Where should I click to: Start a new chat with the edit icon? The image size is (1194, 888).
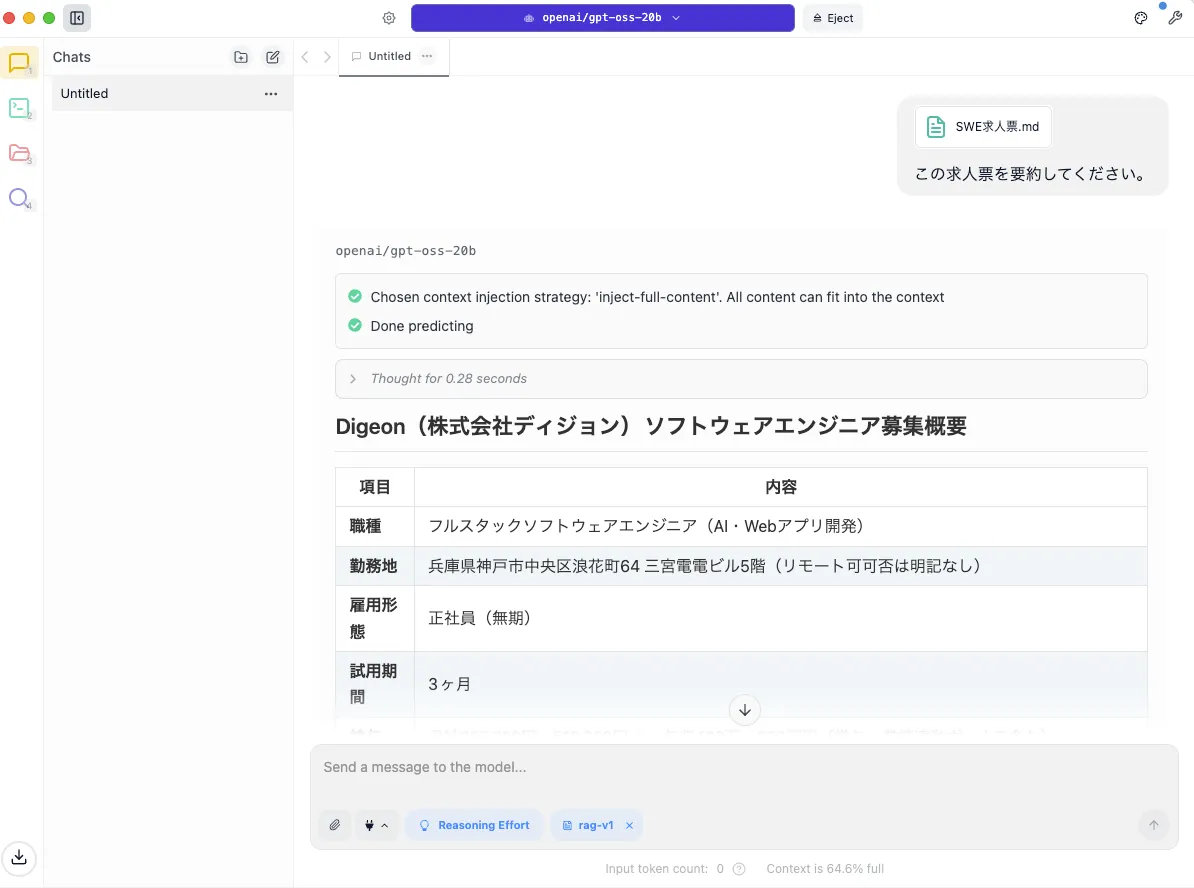tap(273, 57)
